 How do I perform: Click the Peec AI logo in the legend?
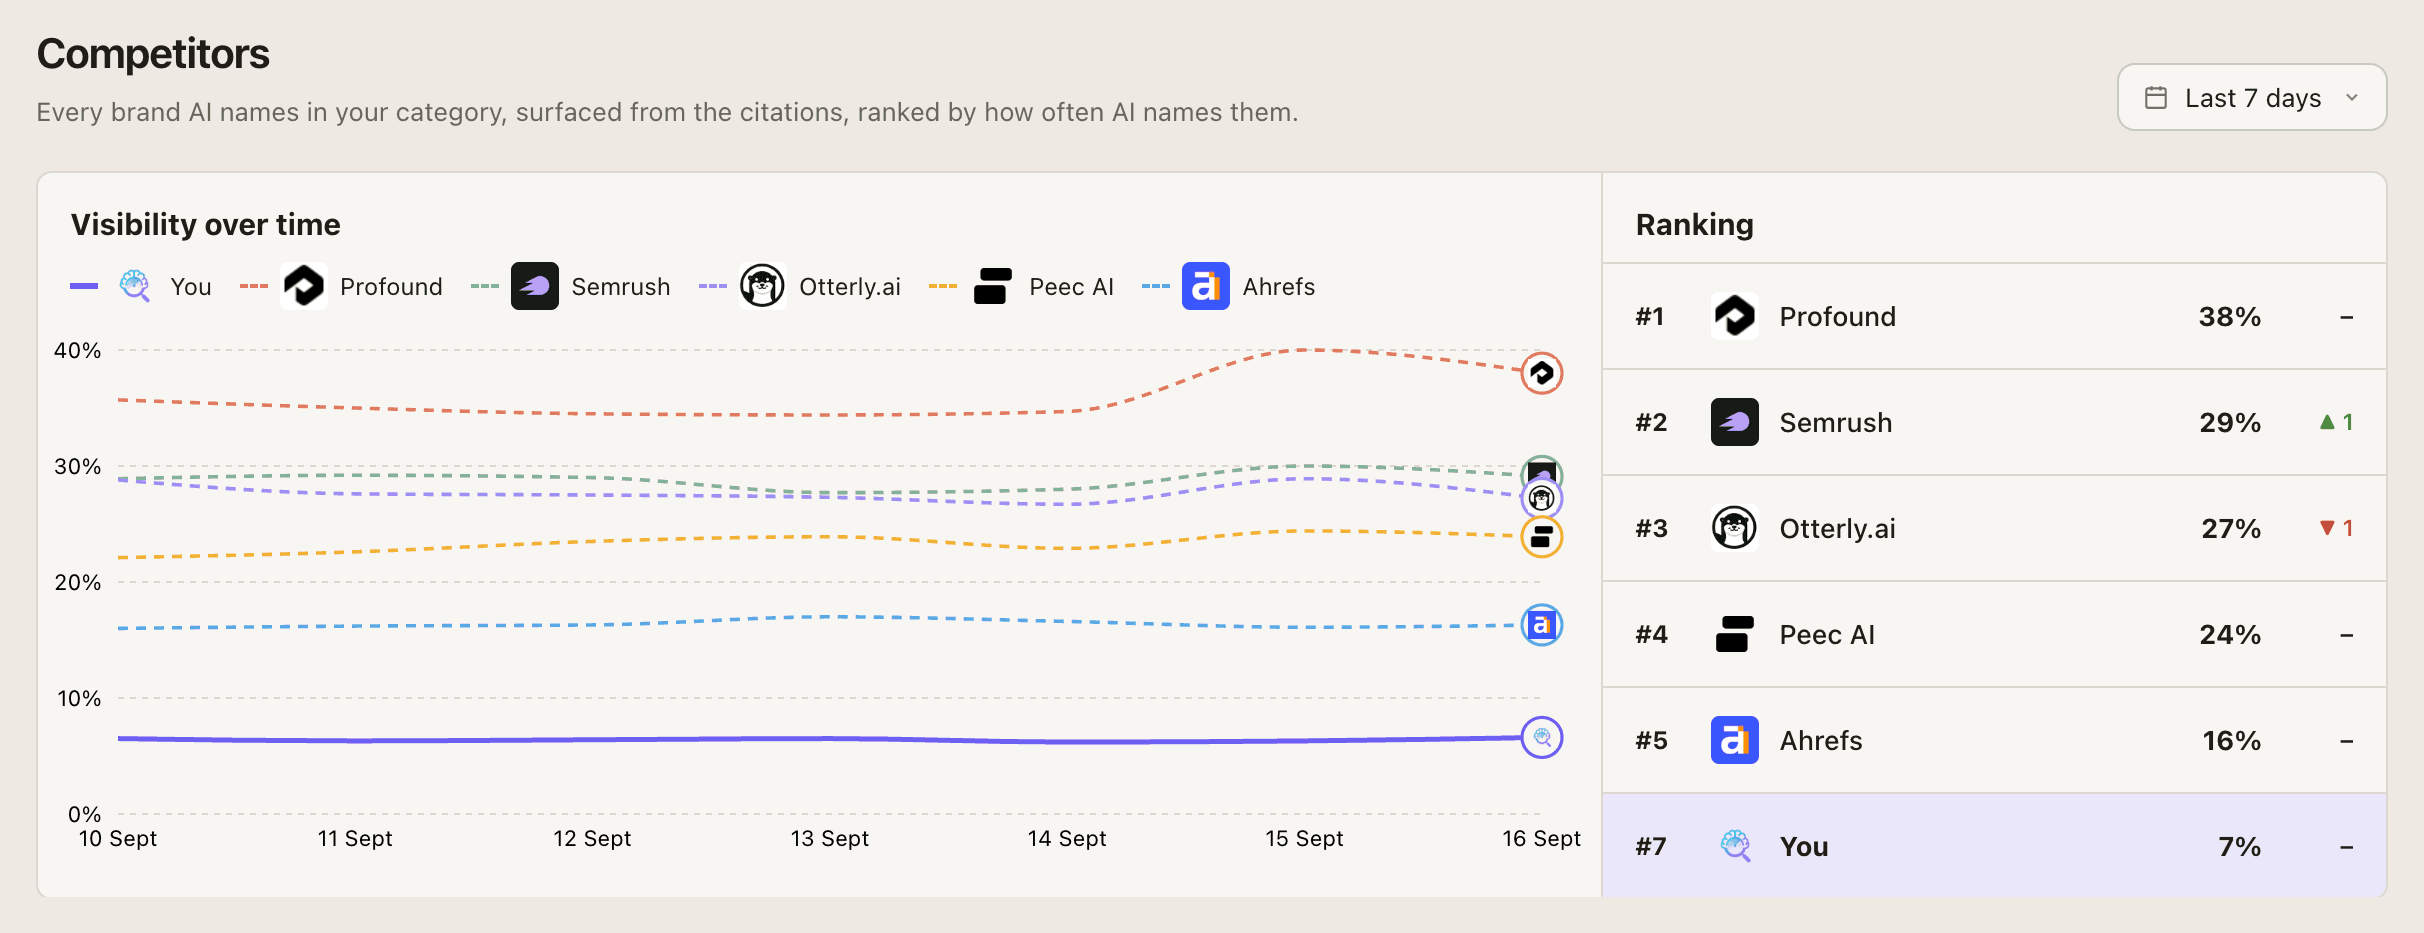pyautogui.click(x=993, y=286)
